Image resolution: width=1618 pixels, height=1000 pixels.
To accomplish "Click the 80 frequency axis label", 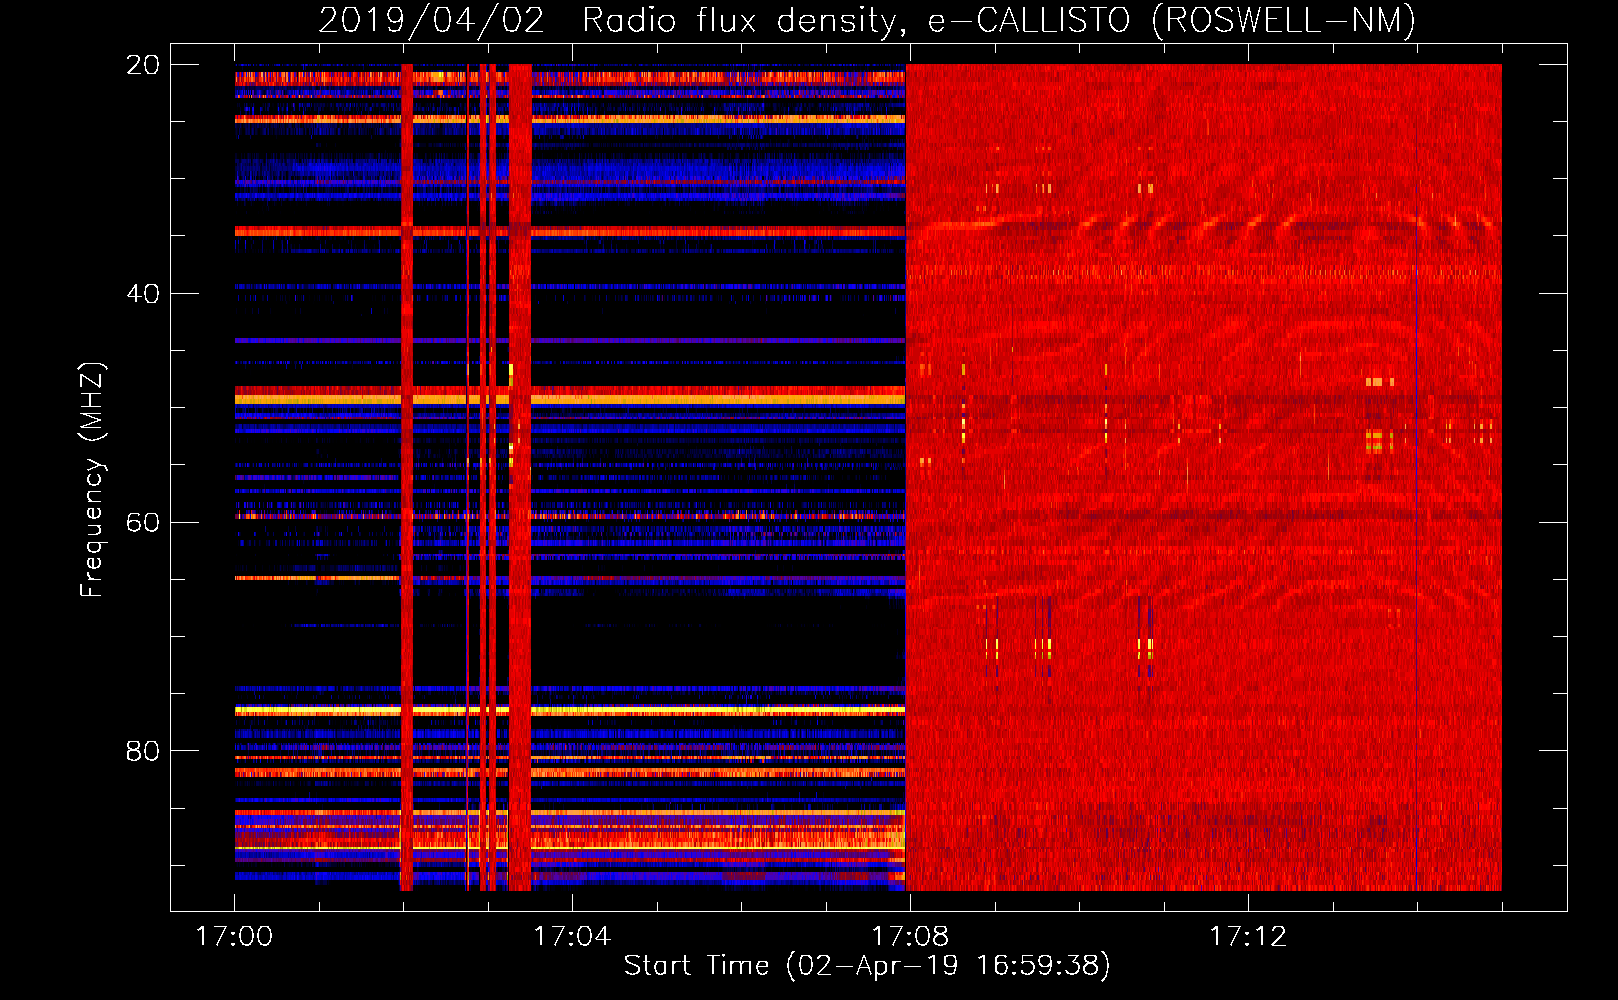I will pos(142,751).
